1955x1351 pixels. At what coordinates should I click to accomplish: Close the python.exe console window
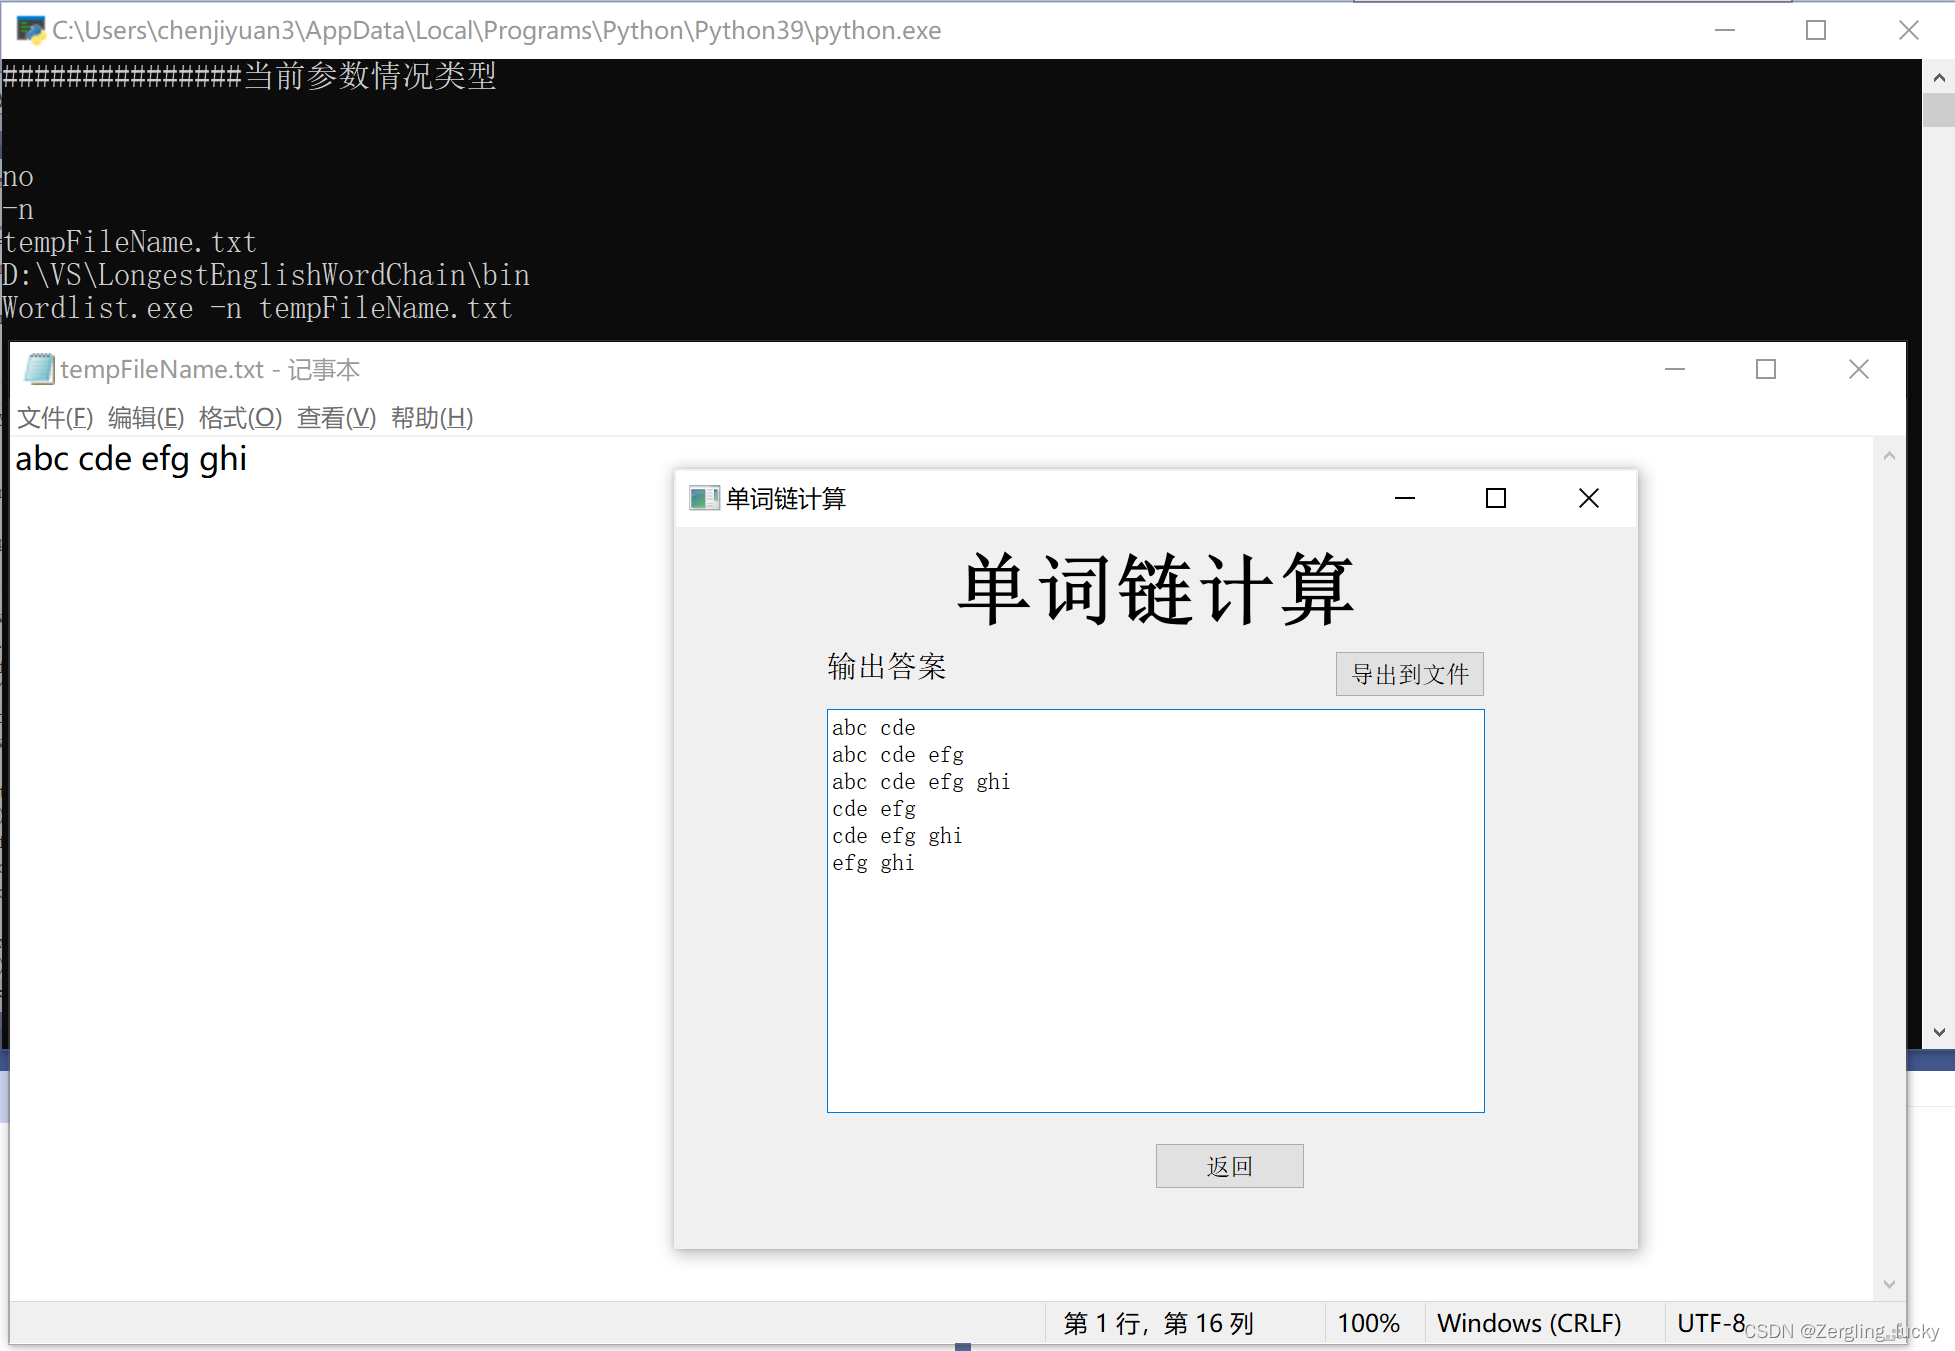[1909, 30]
